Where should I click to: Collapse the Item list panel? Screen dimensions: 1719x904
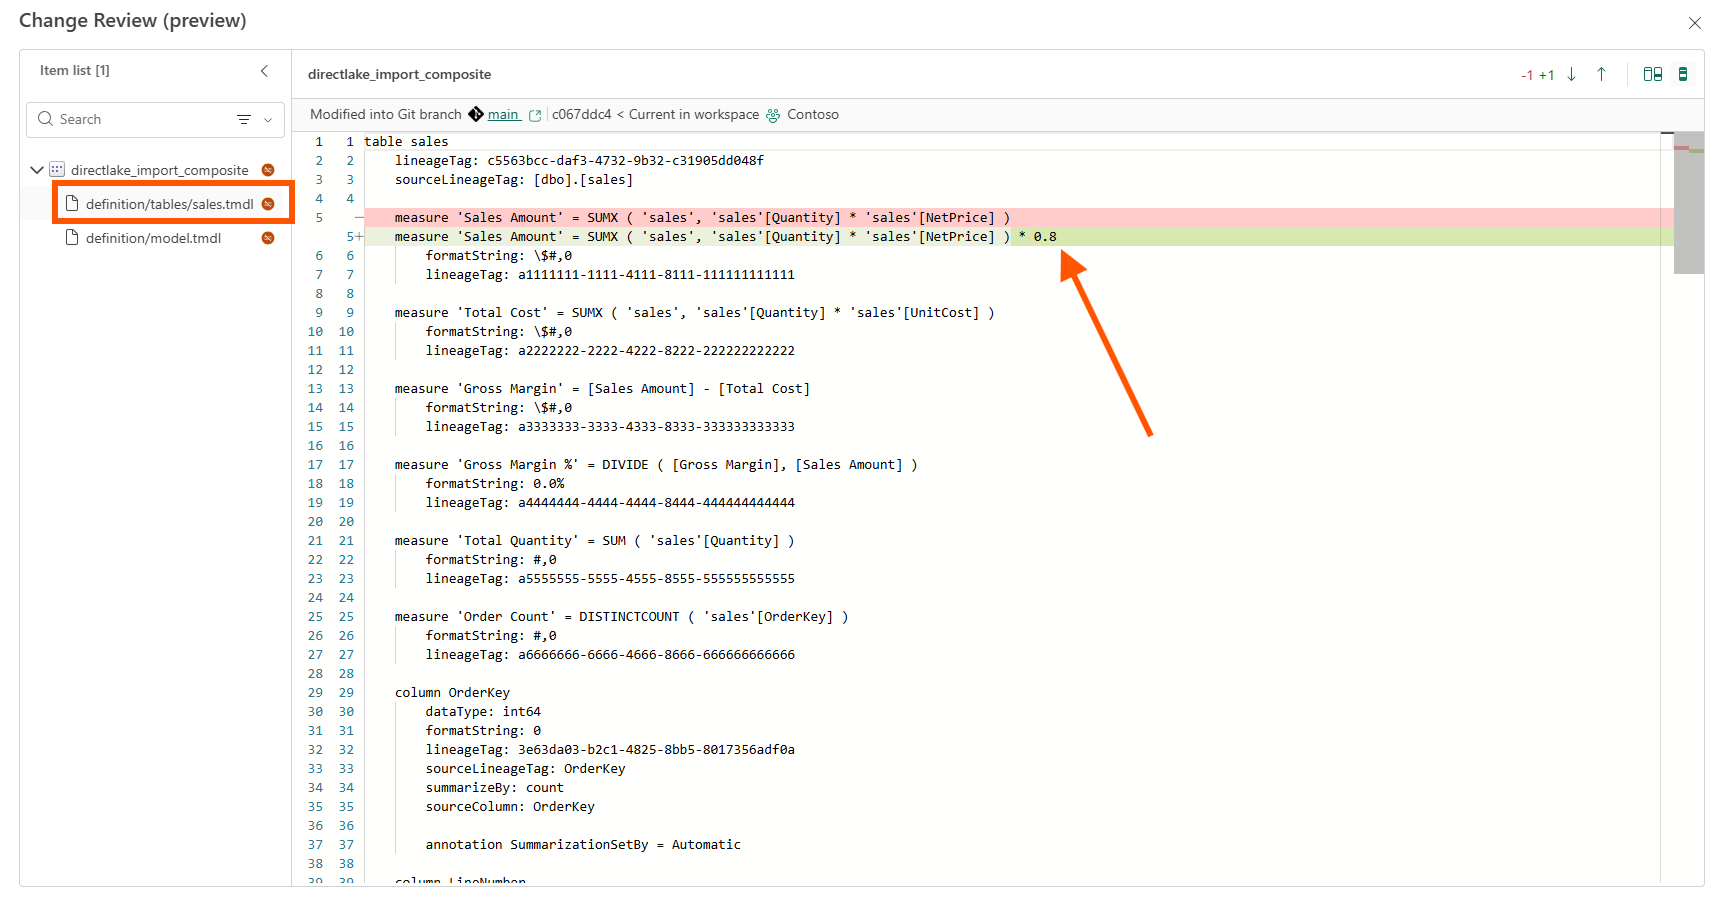tap(264, 71)
